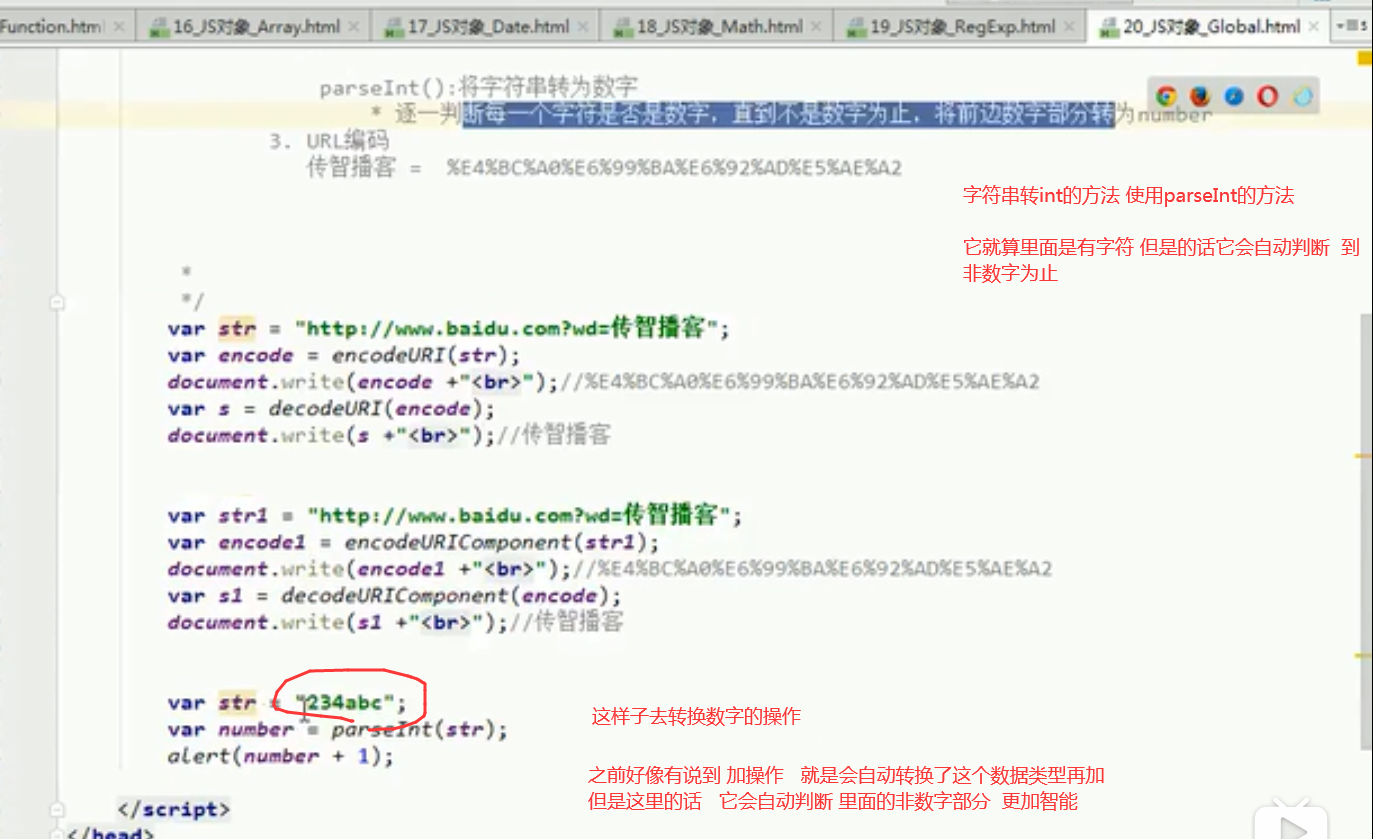Click the '传智播客 = %E4%BC...' comment line
Viewport: 1373px width, 839px height.
click(604, 168)
